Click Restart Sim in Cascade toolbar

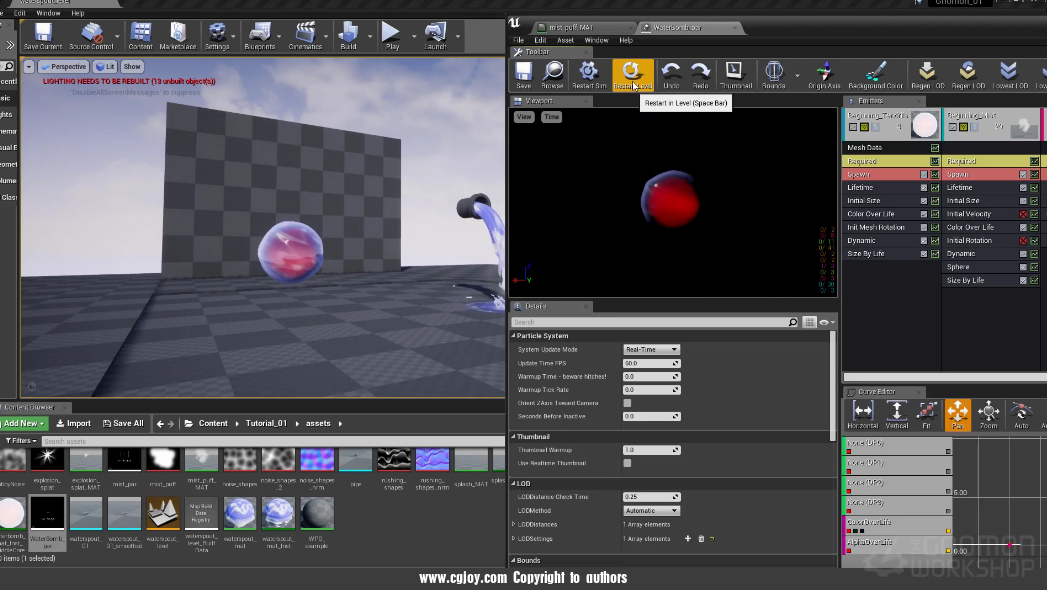click(x=589, y=73)
